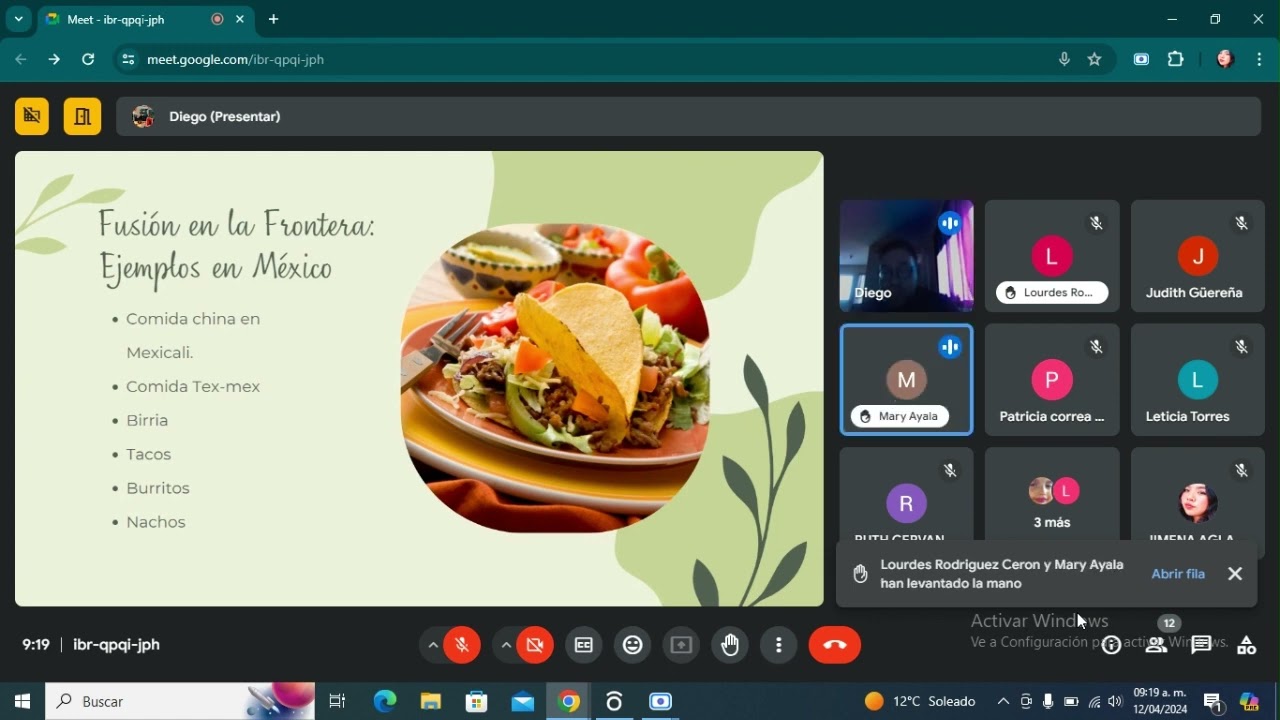Viewport: 1280px width, 720px height.
Task: Open the three-dot more options menu
Action: [x=779, y=645]
